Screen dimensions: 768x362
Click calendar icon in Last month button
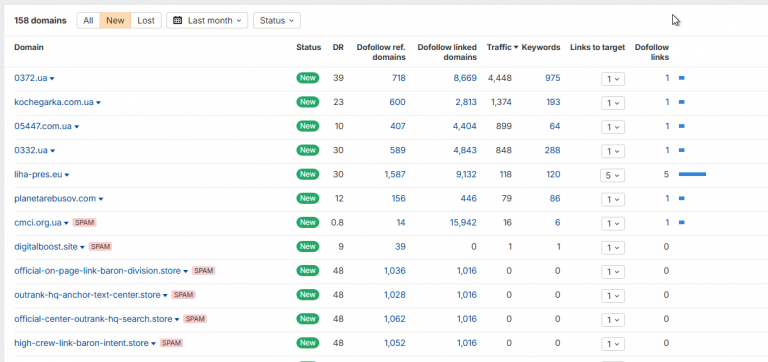[x=178, y=21]
